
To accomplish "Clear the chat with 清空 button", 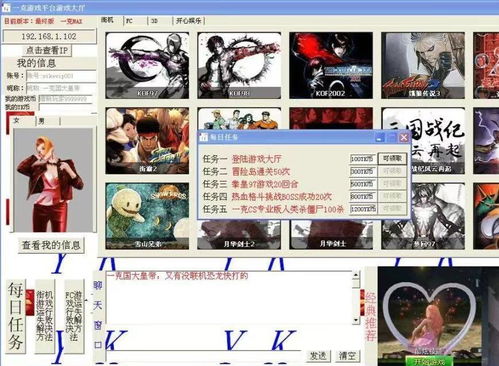I will [x=347, y=356].
